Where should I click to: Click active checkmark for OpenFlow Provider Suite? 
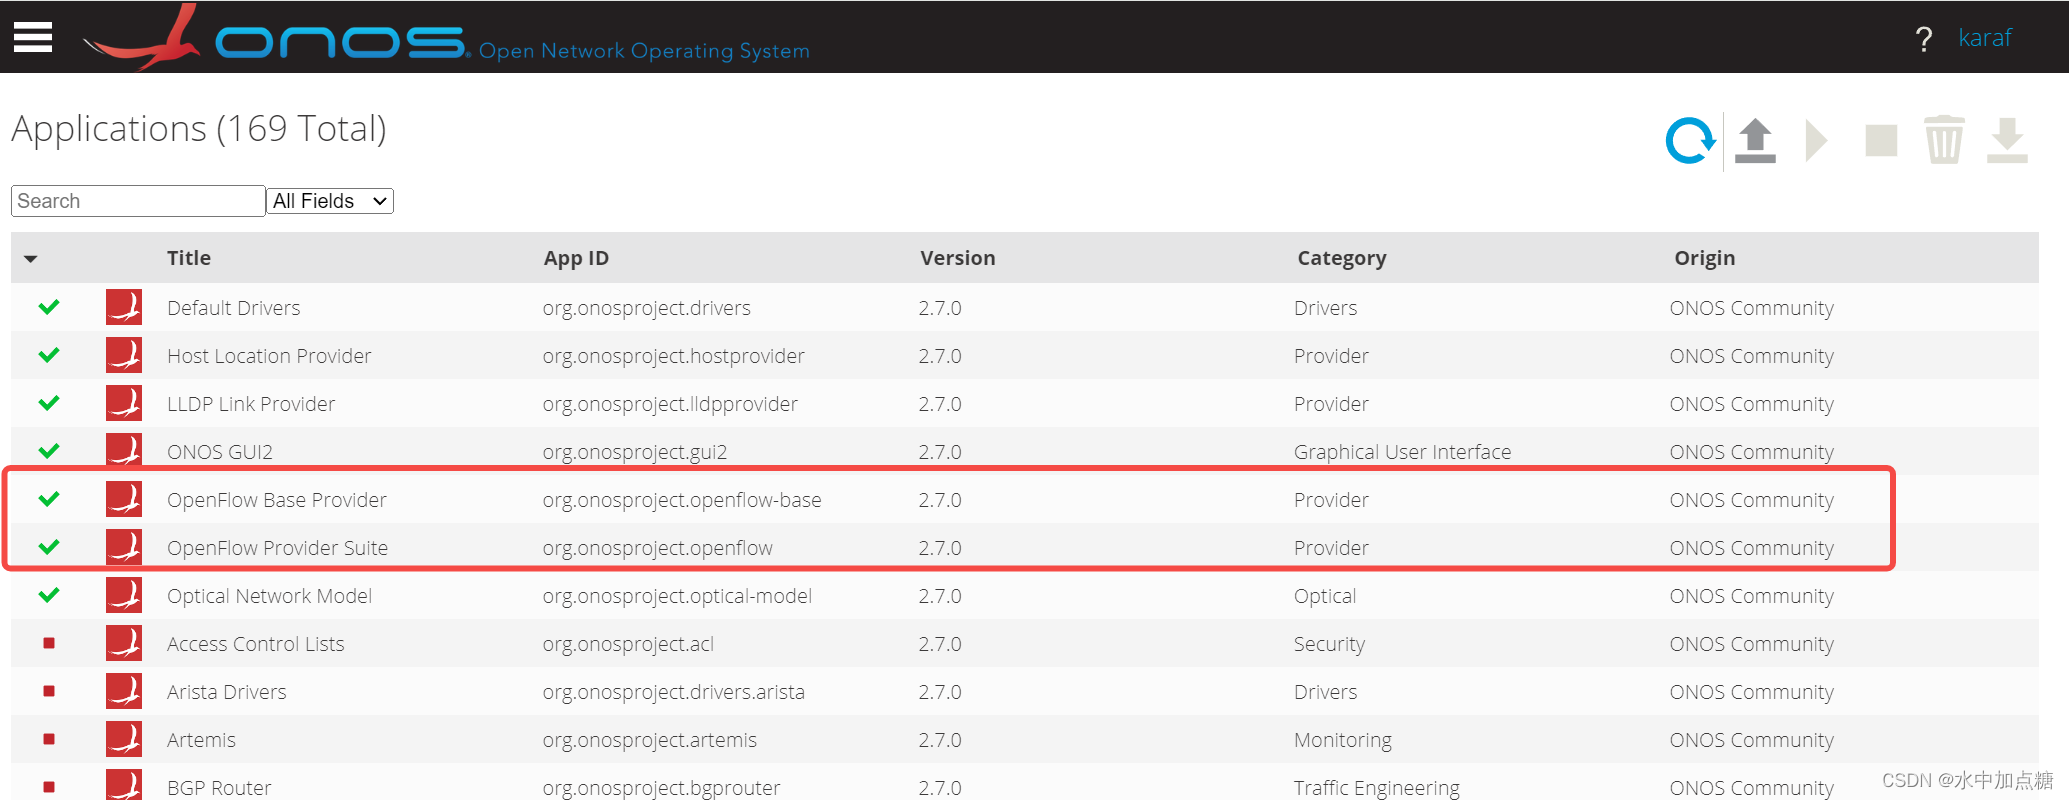(49, 547)
